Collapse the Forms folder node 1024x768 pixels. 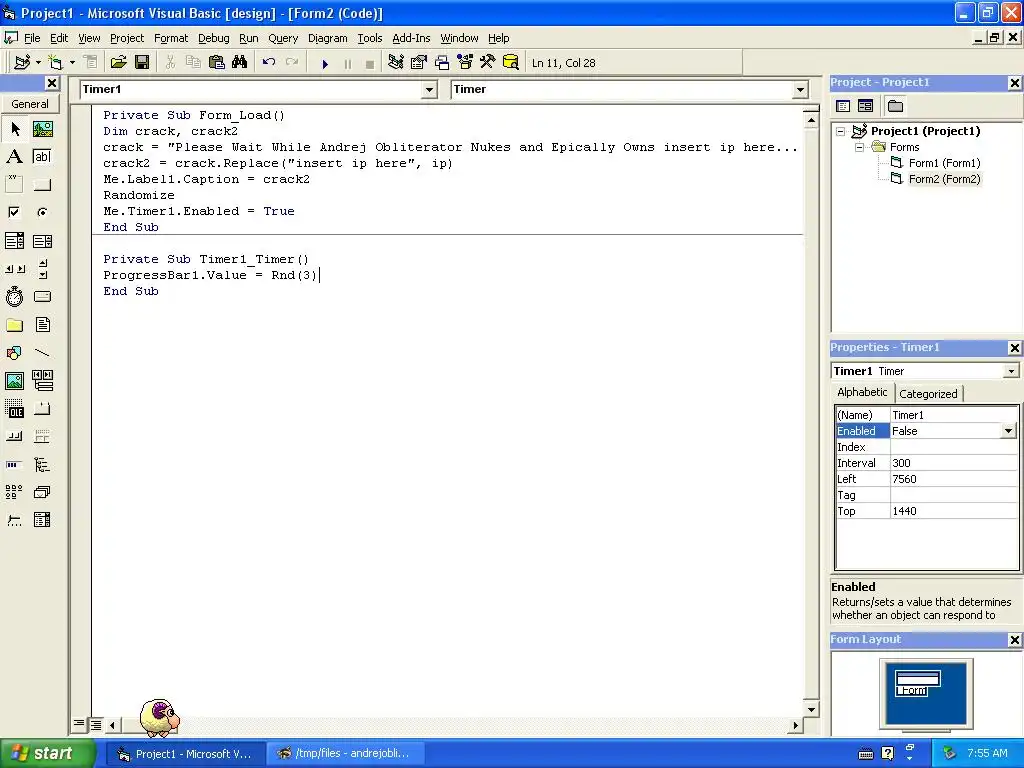(x=860, y=147)
